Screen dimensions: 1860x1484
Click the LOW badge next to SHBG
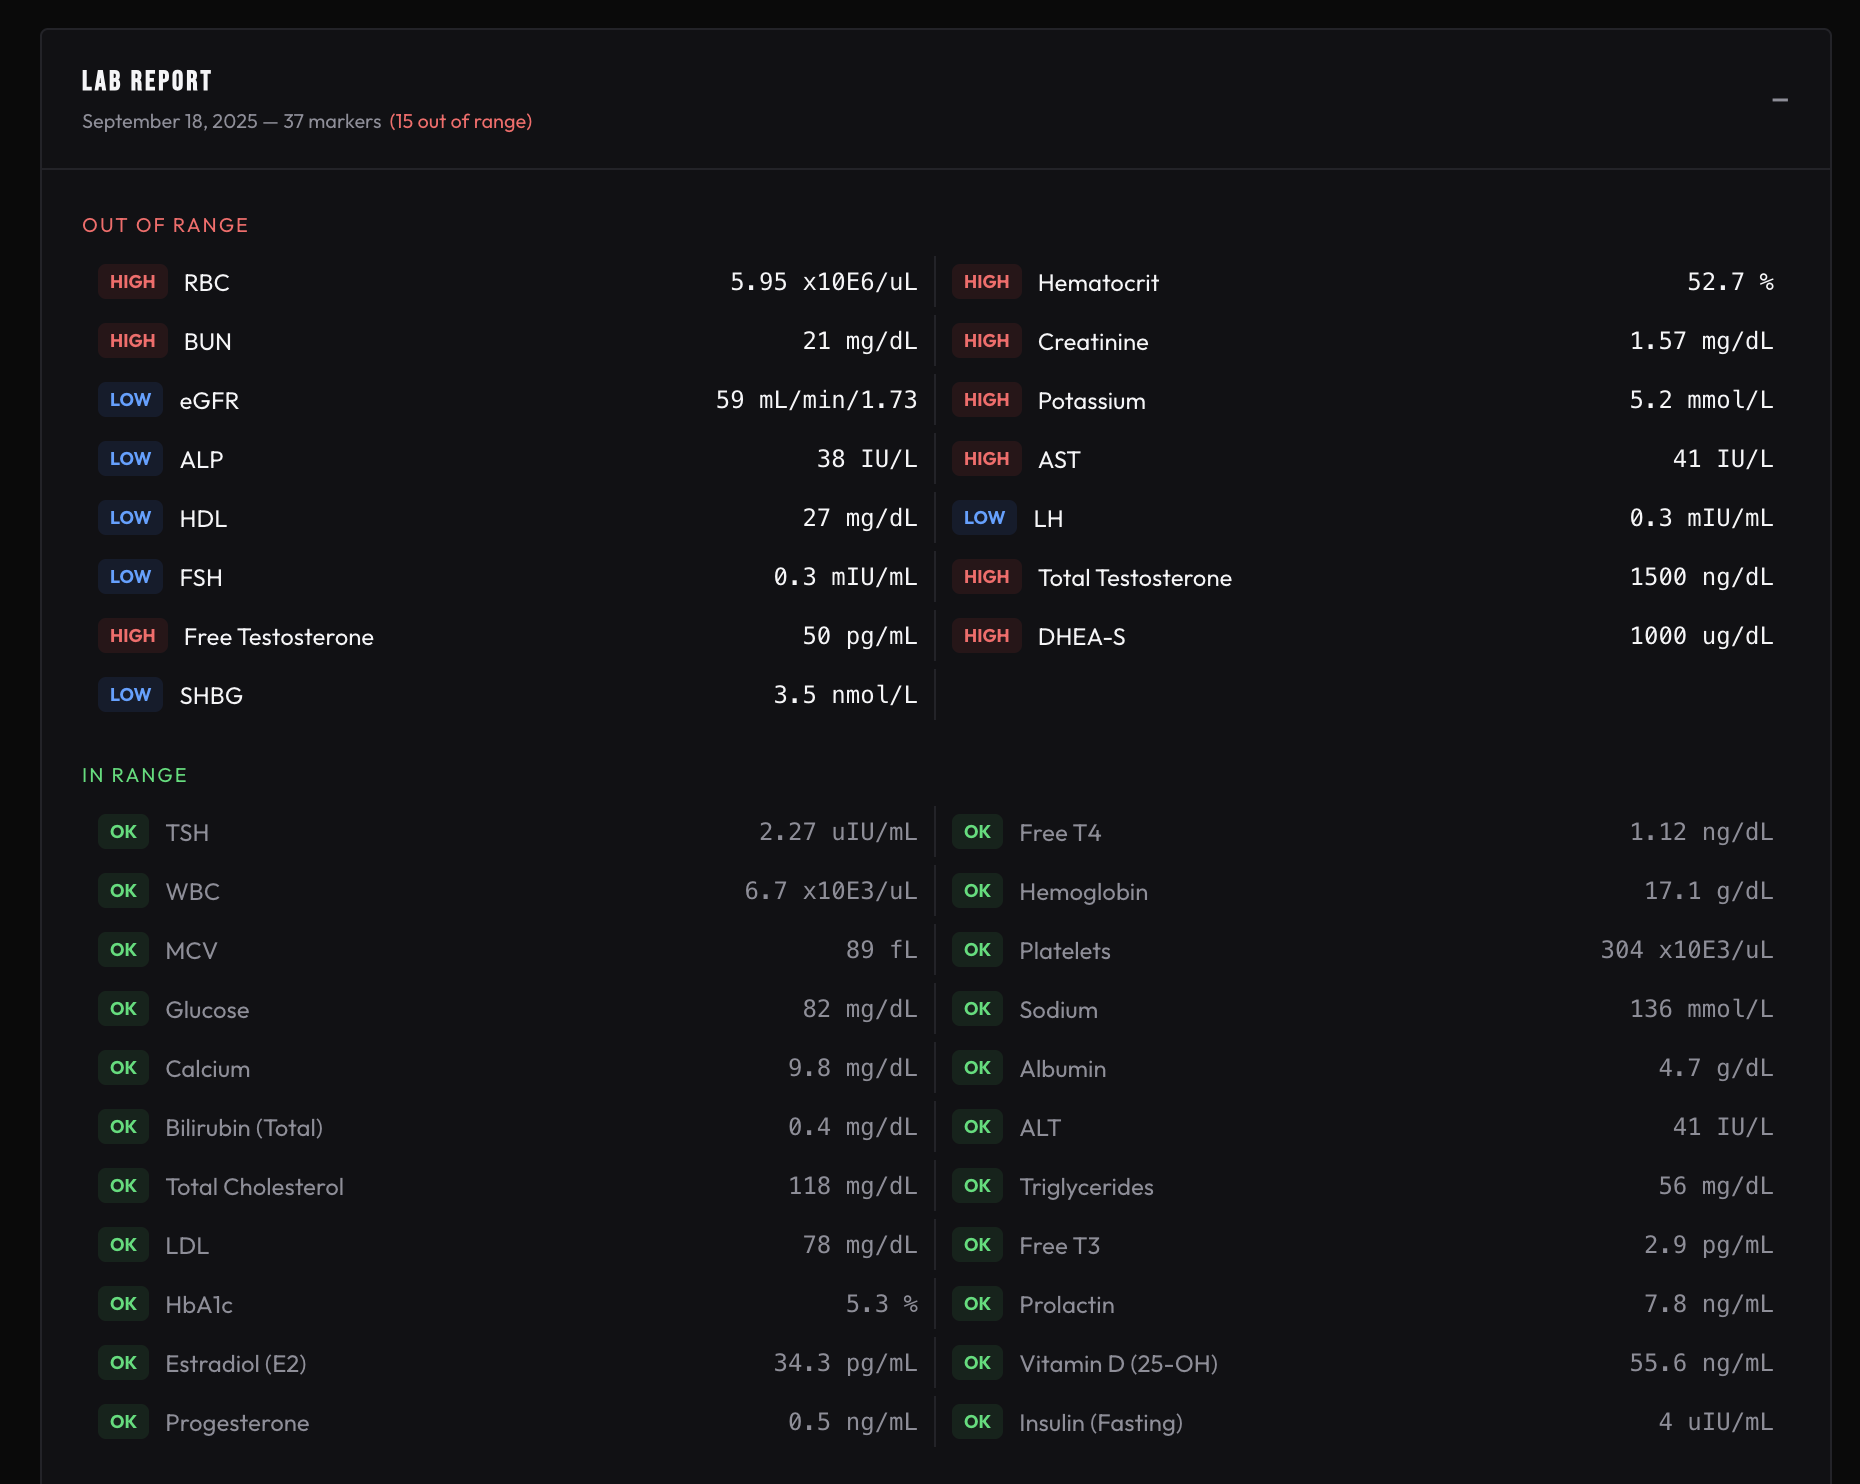click(x=131, y=695)
